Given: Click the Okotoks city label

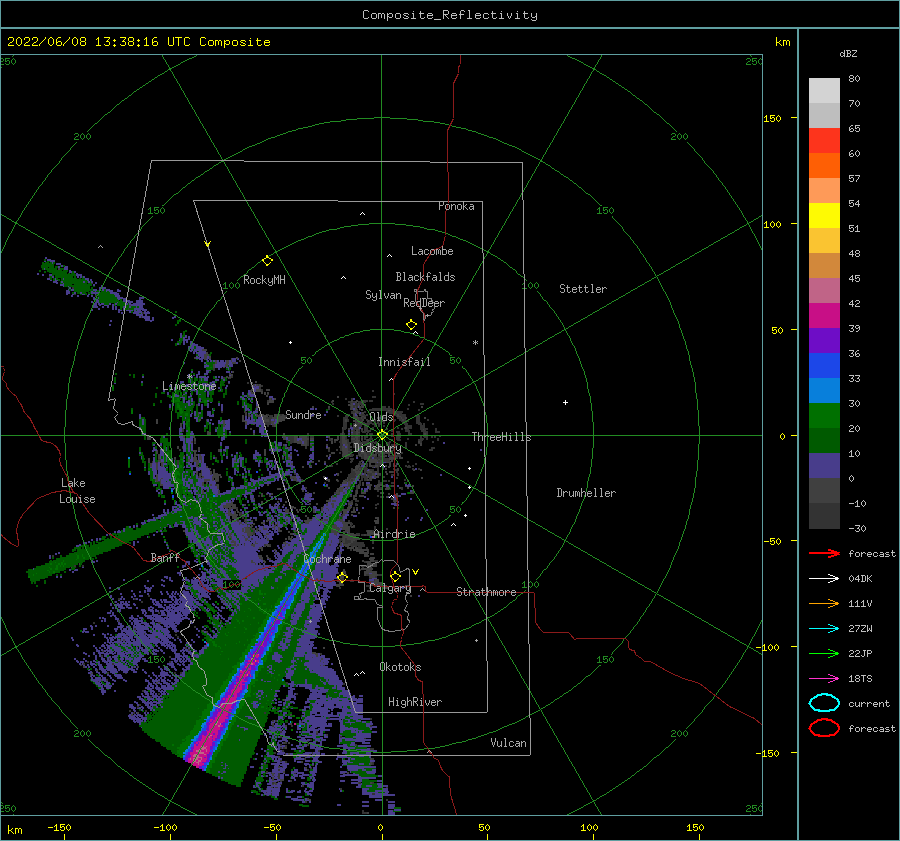Looking at the screenshot, I should [400, 667].
